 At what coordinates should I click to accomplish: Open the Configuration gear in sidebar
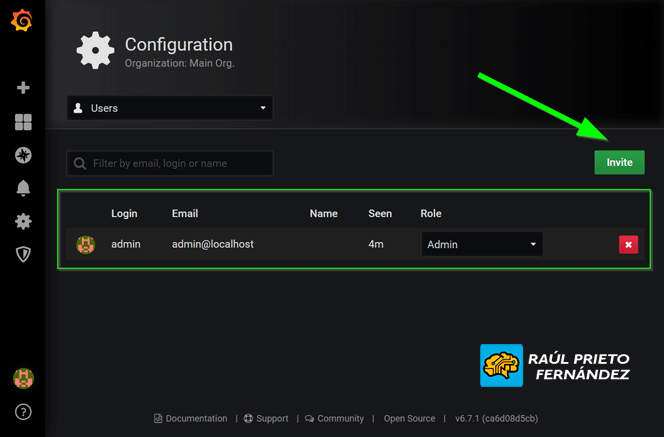[x=23, y=221]
